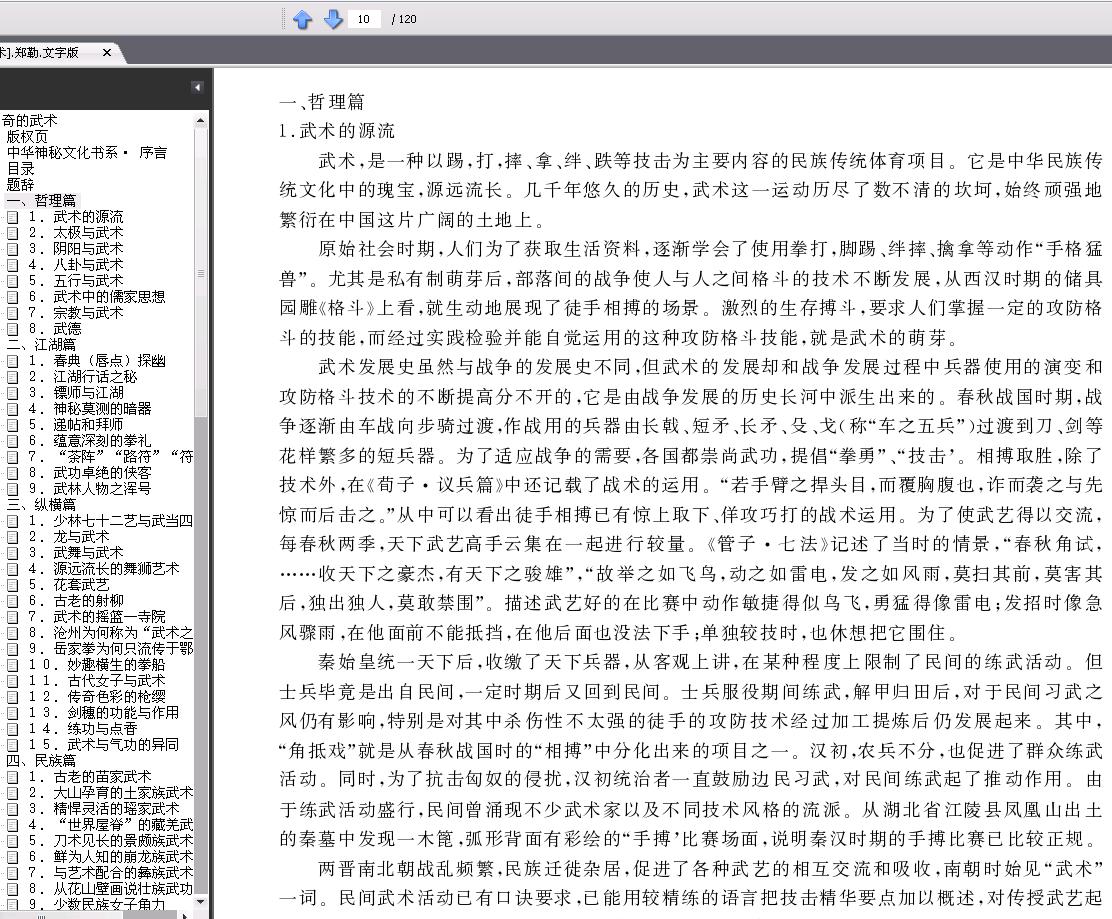The image size is (1112, 919).
Task: Click bookmarks scrollbar up arrow
Action: pos(200,121)
